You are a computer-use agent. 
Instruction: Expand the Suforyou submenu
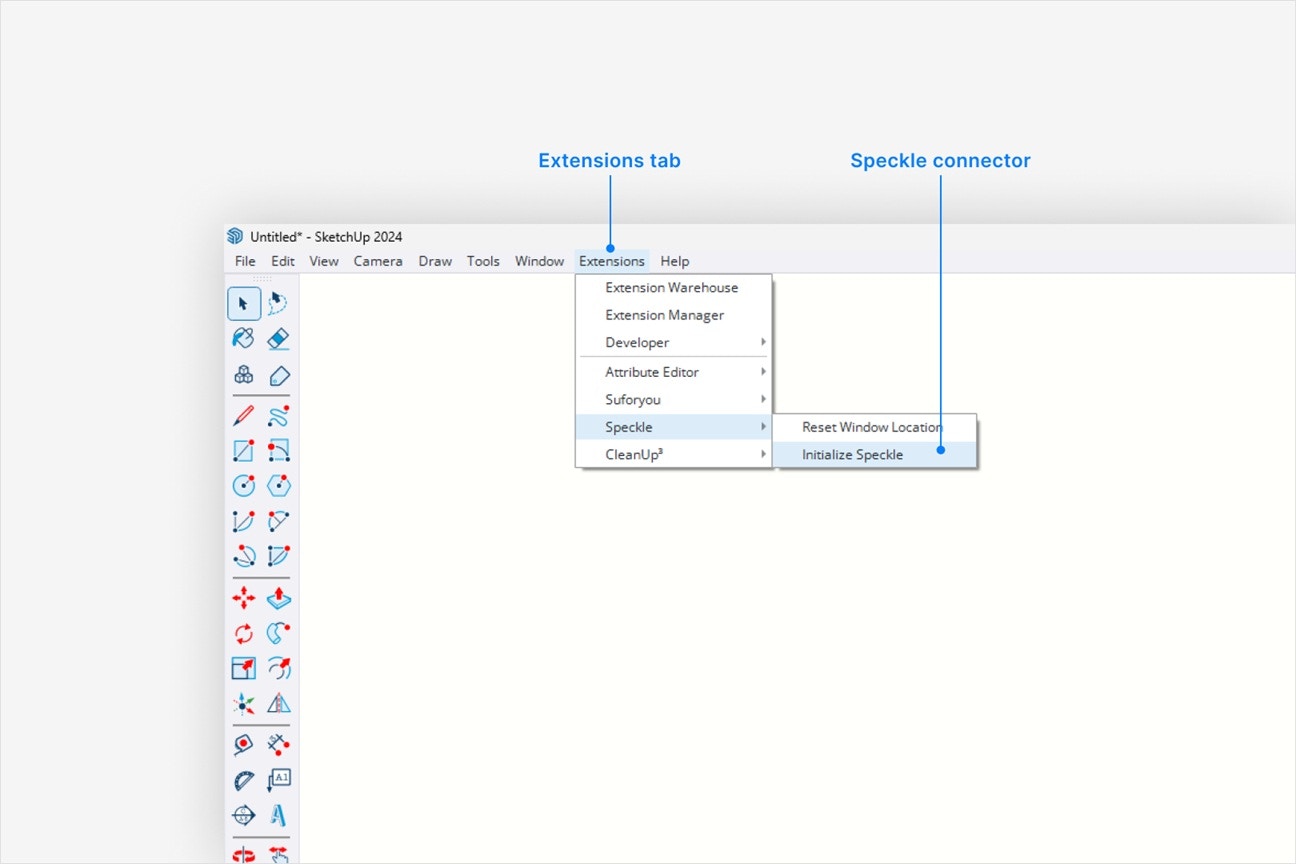[674, 399]
